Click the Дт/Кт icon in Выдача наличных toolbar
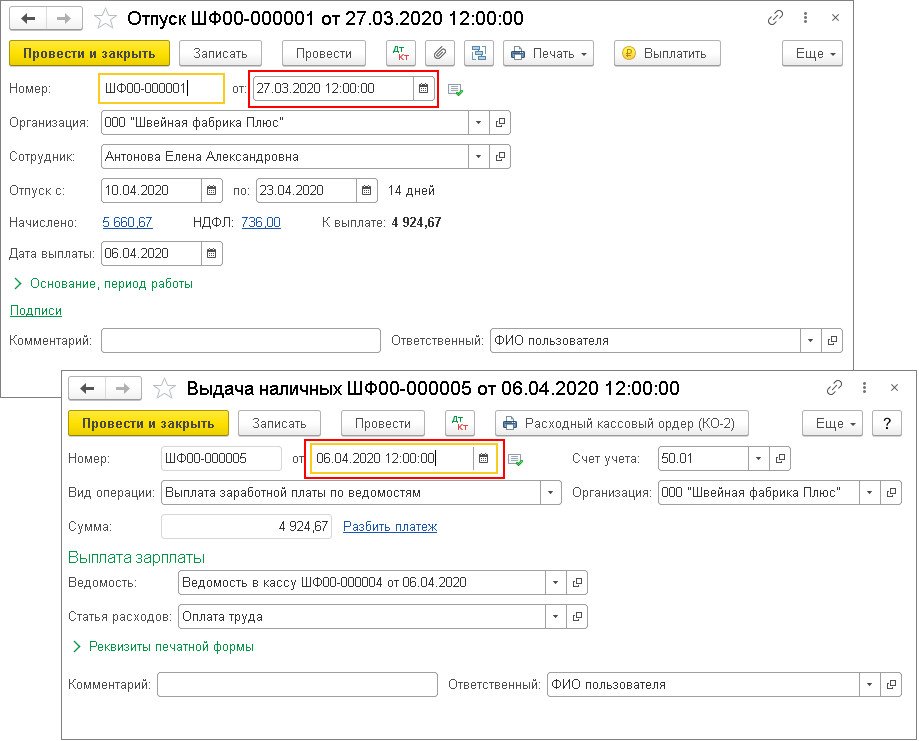Viewport: 919px width, 741px height. pyautogui.click(x=460, y=424)
